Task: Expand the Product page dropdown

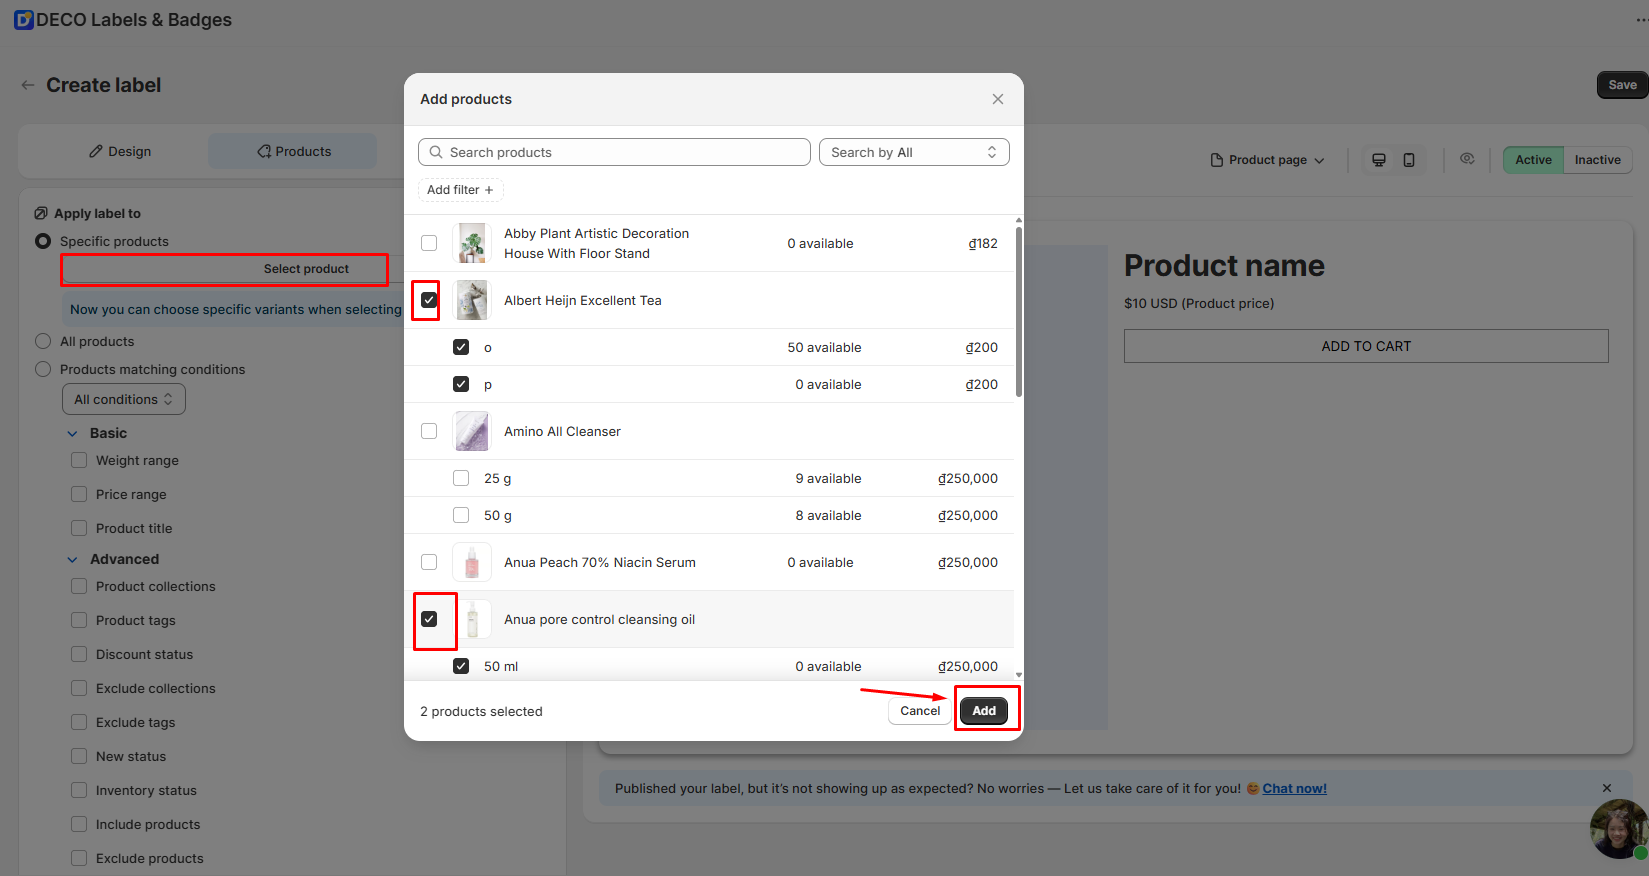Action: point(1267,160)
